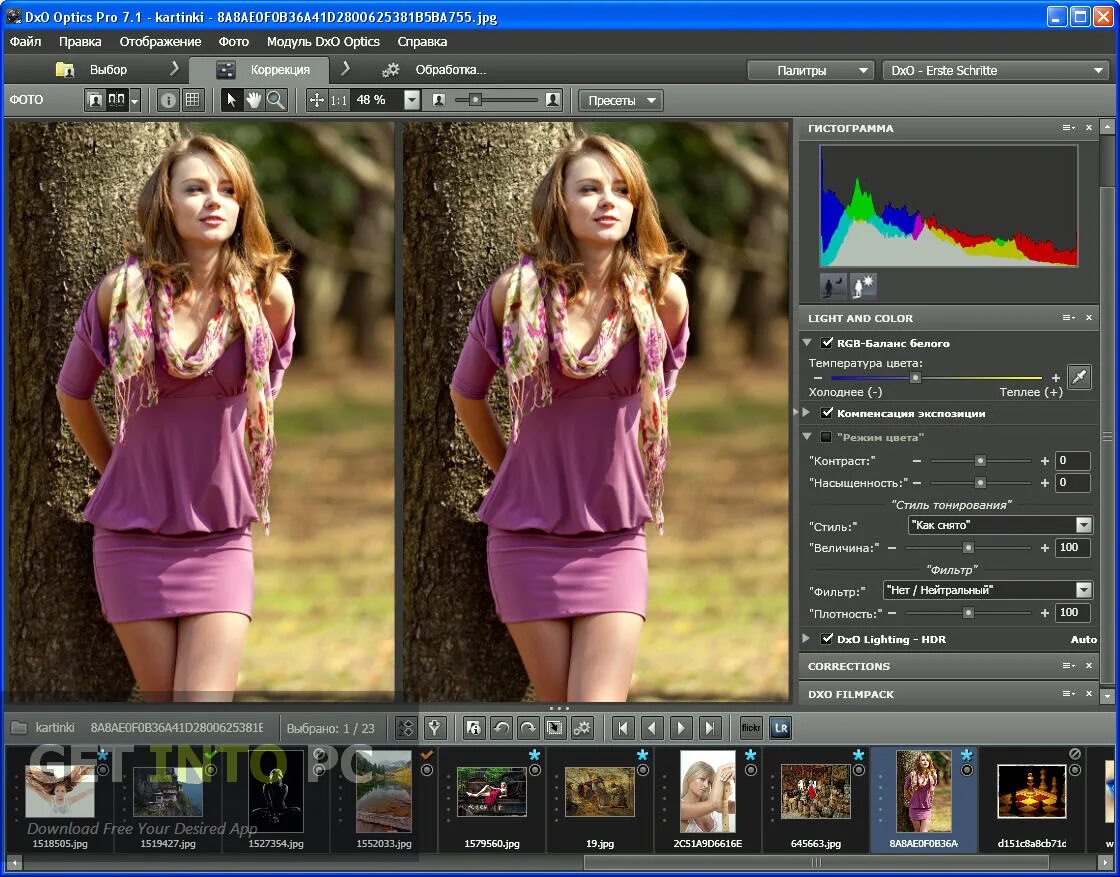Viewport: 1120px width, 877px height.
Task: Uncheck the RGB-Баланс белого checkbox
Action: [827, 343]
